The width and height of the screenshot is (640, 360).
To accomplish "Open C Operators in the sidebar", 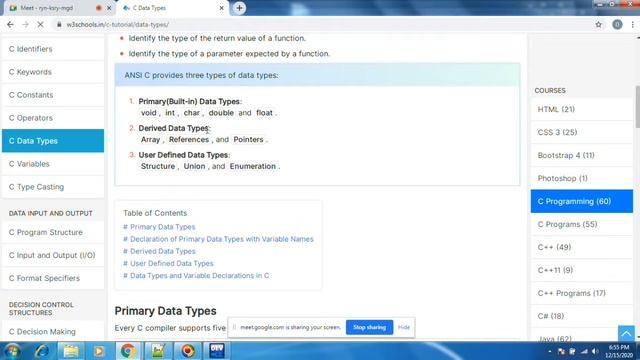I will tap(53, 118).
